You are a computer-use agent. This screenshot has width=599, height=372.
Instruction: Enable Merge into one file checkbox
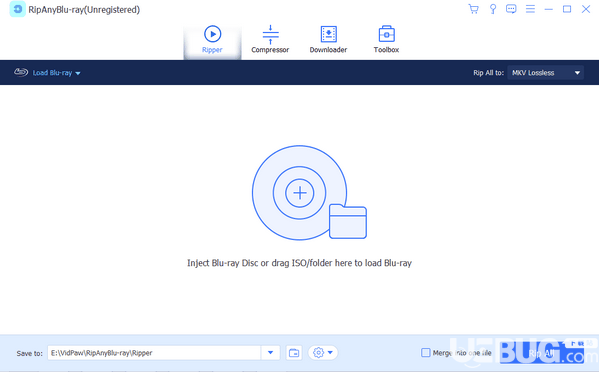(426, 353)
